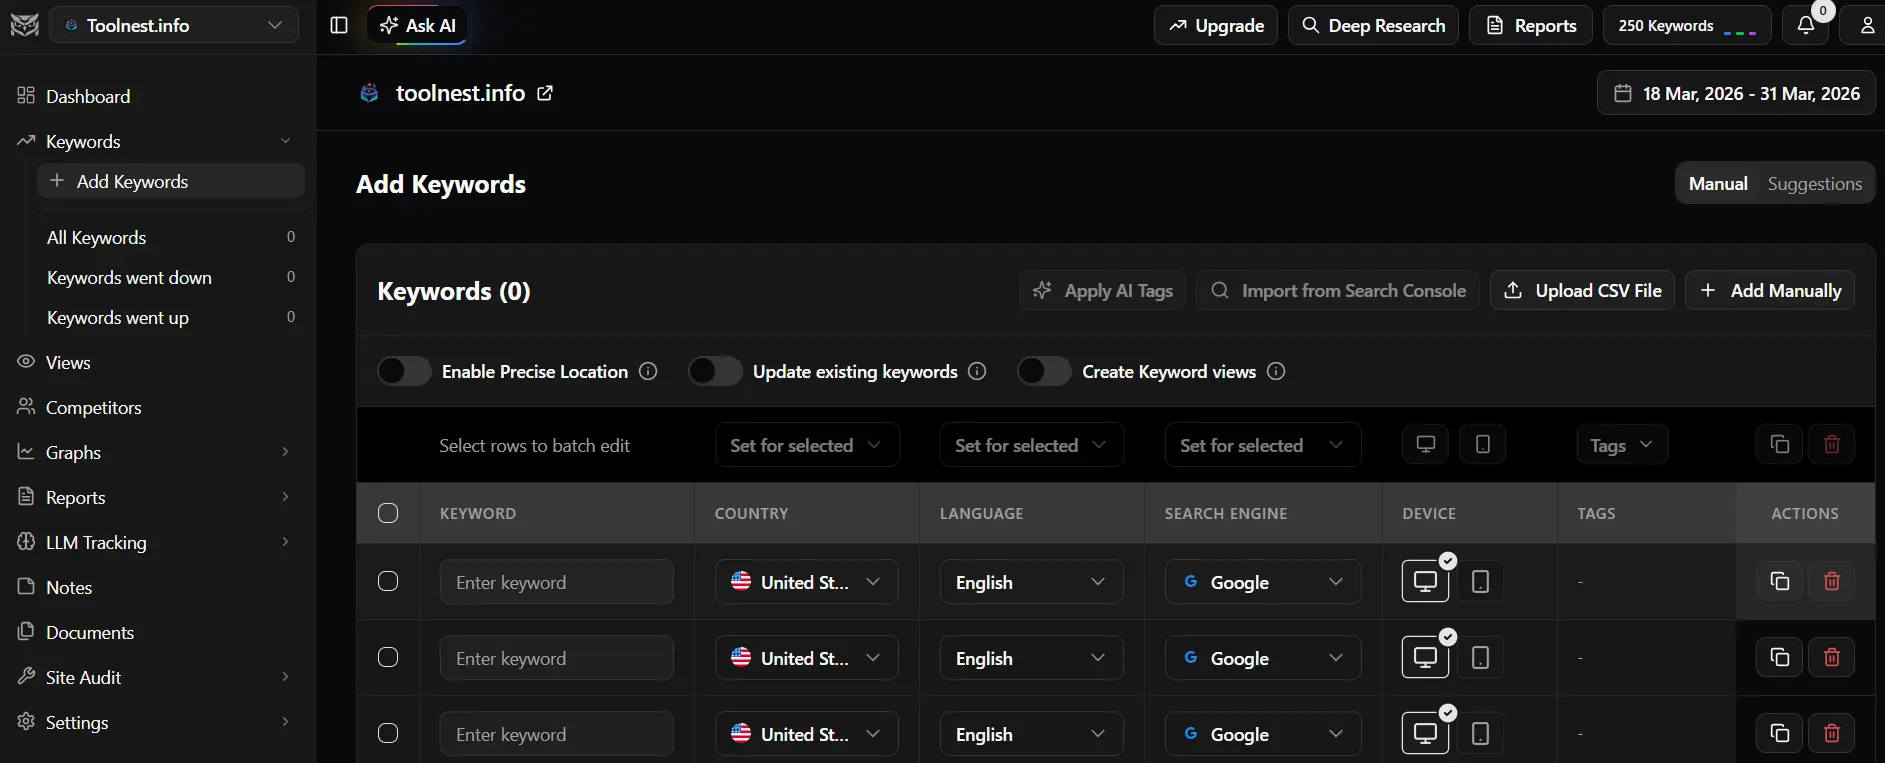Image resolution: width=1885 pixels, height=763 pixels.
Task: Switch to the Manual tab
Action: pyautogui.click(x=1718, y=183)
